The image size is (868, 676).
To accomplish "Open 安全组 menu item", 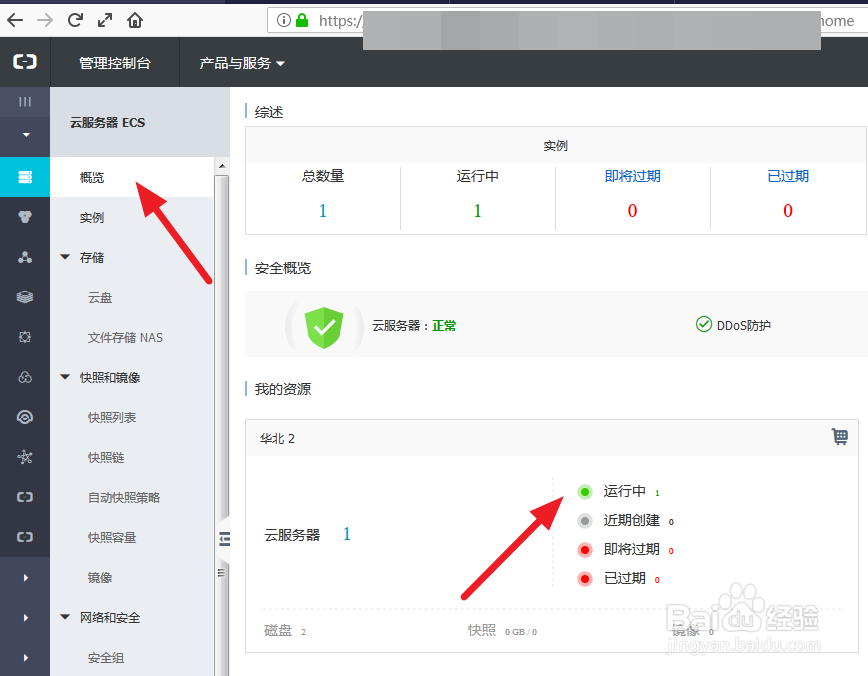I will click(106, 658).
